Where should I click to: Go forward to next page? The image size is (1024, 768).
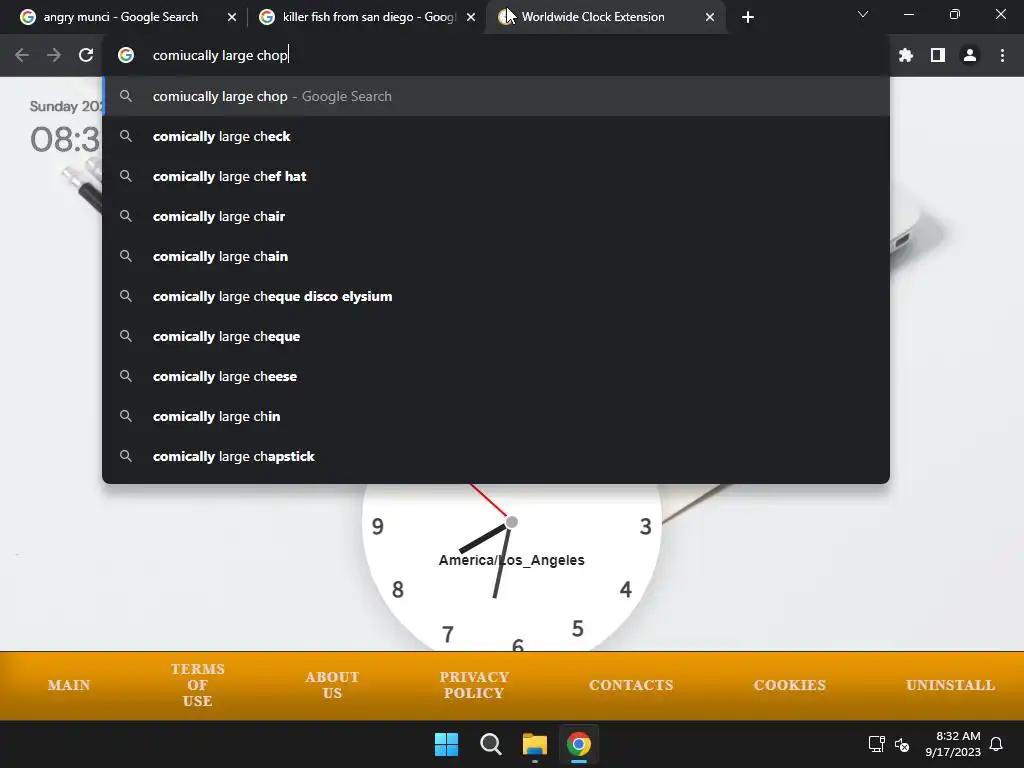[x=54, y=56]
